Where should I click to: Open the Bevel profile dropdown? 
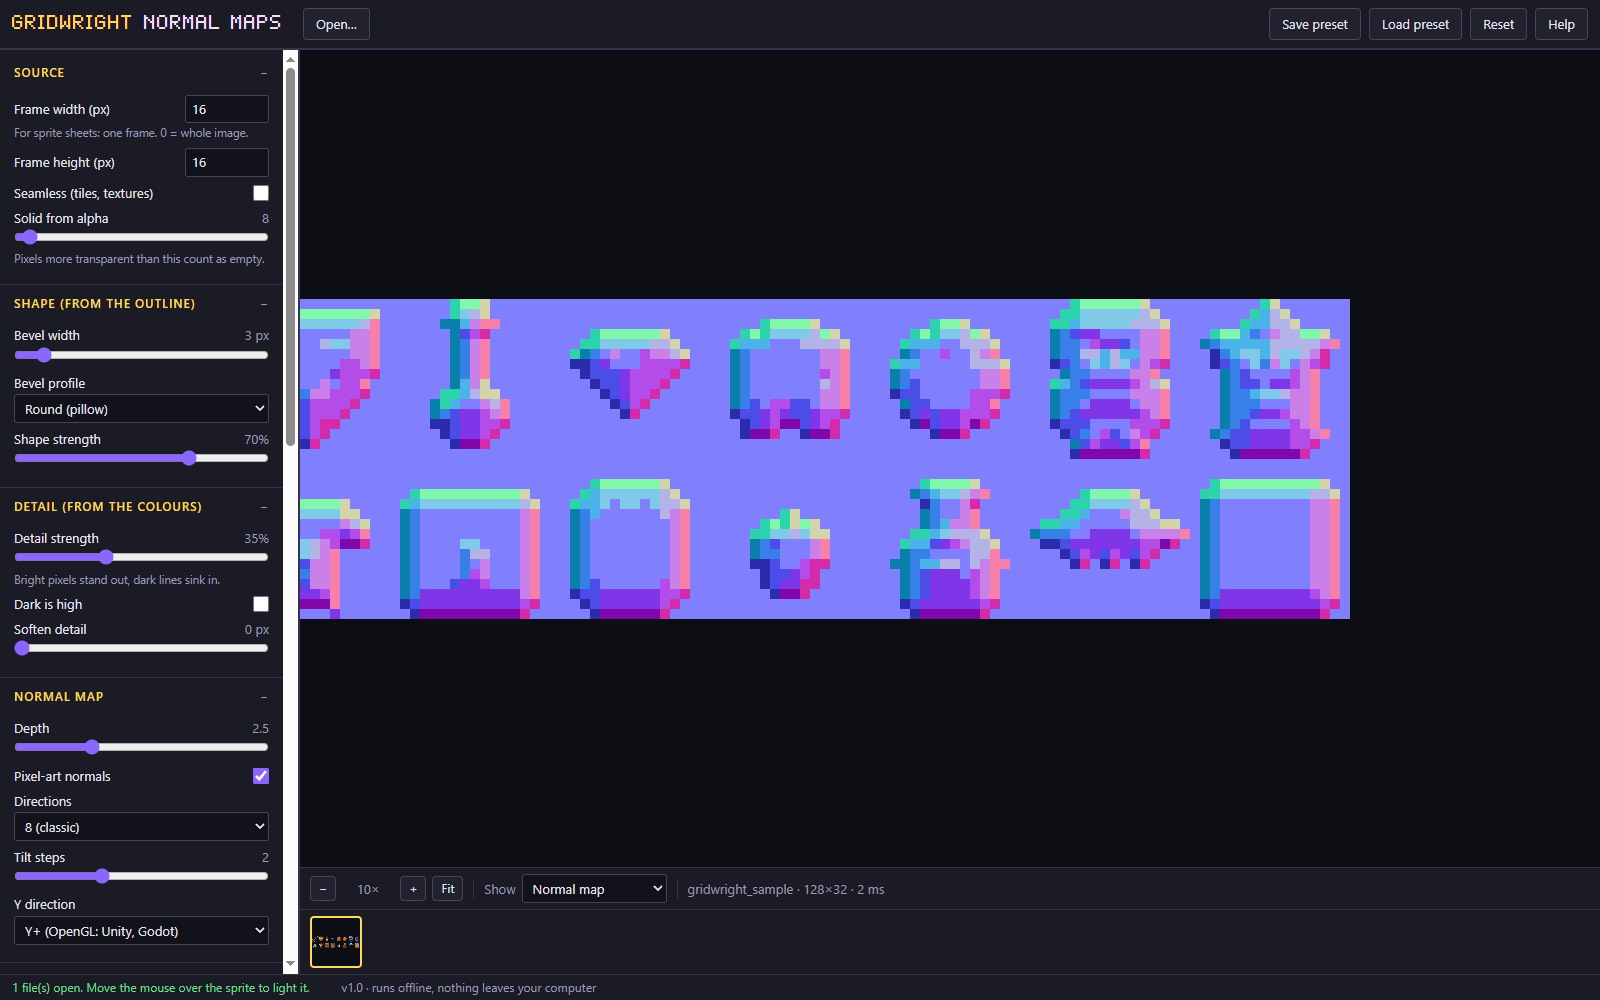(x=141, y=409)
